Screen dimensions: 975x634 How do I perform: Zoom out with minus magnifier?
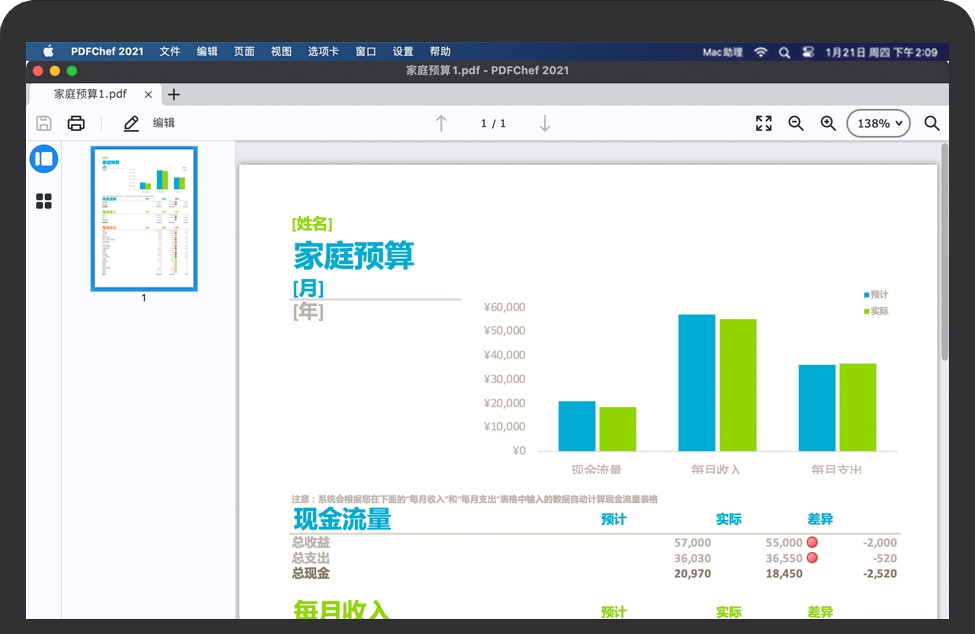point(796,123)
